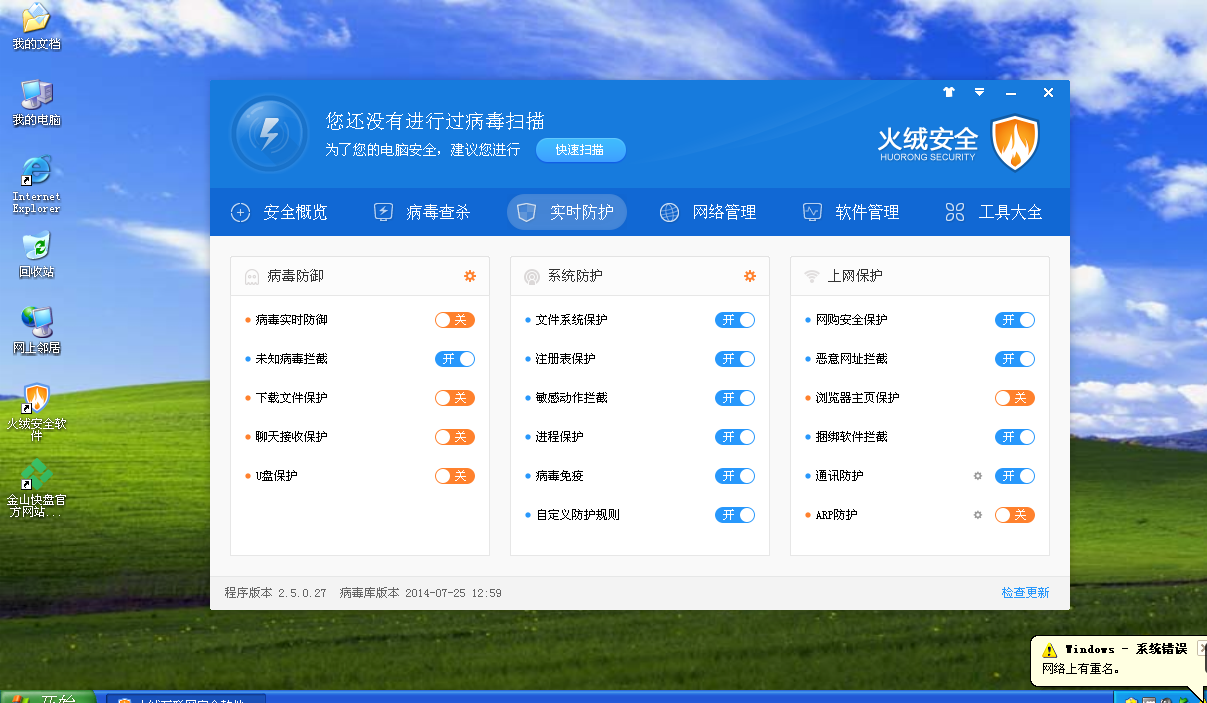This screenshot has width=1207, height=703.
Task: Enable the 病毒实时防御 toggle
Action: pos(454,320)
